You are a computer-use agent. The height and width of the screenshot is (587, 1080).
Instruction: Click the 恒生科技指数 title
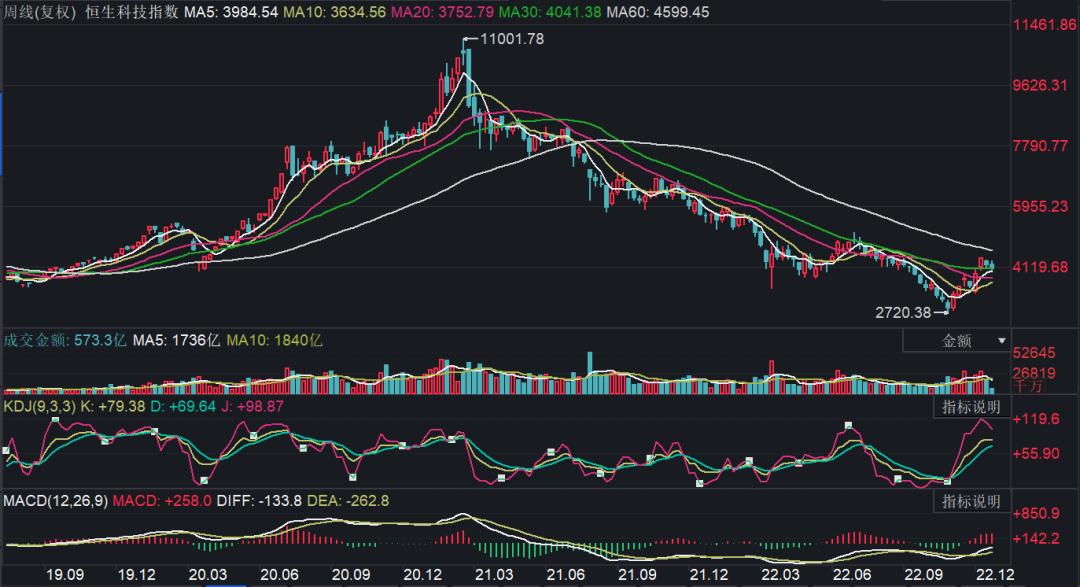(132, 12)
